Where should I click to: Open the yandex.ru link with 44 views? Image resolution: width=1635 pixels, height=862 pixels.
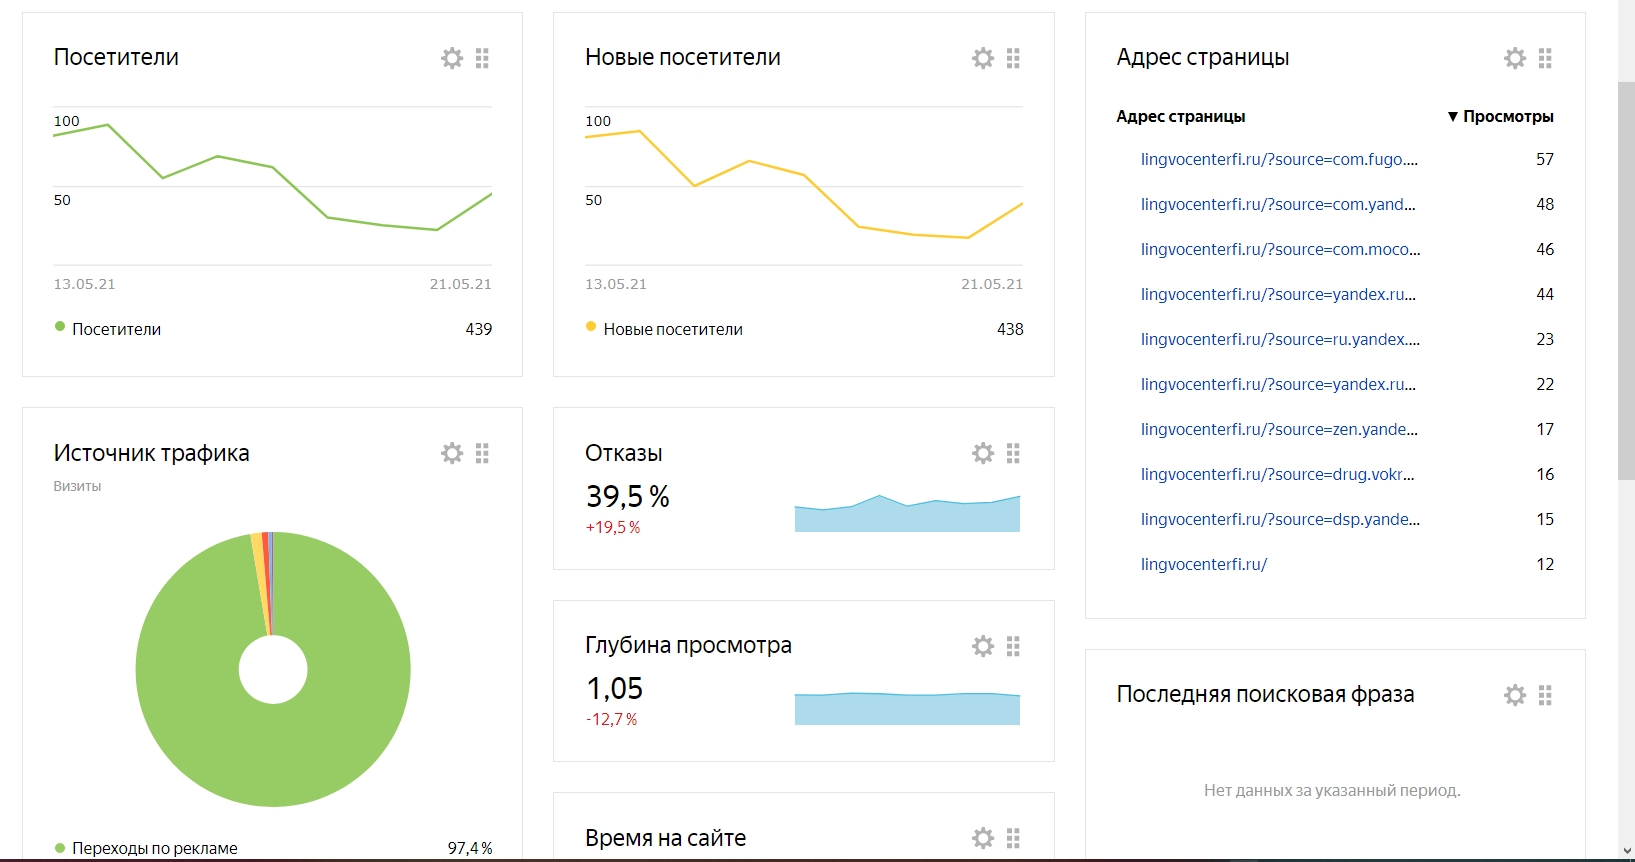click(x=1278, y=294)
